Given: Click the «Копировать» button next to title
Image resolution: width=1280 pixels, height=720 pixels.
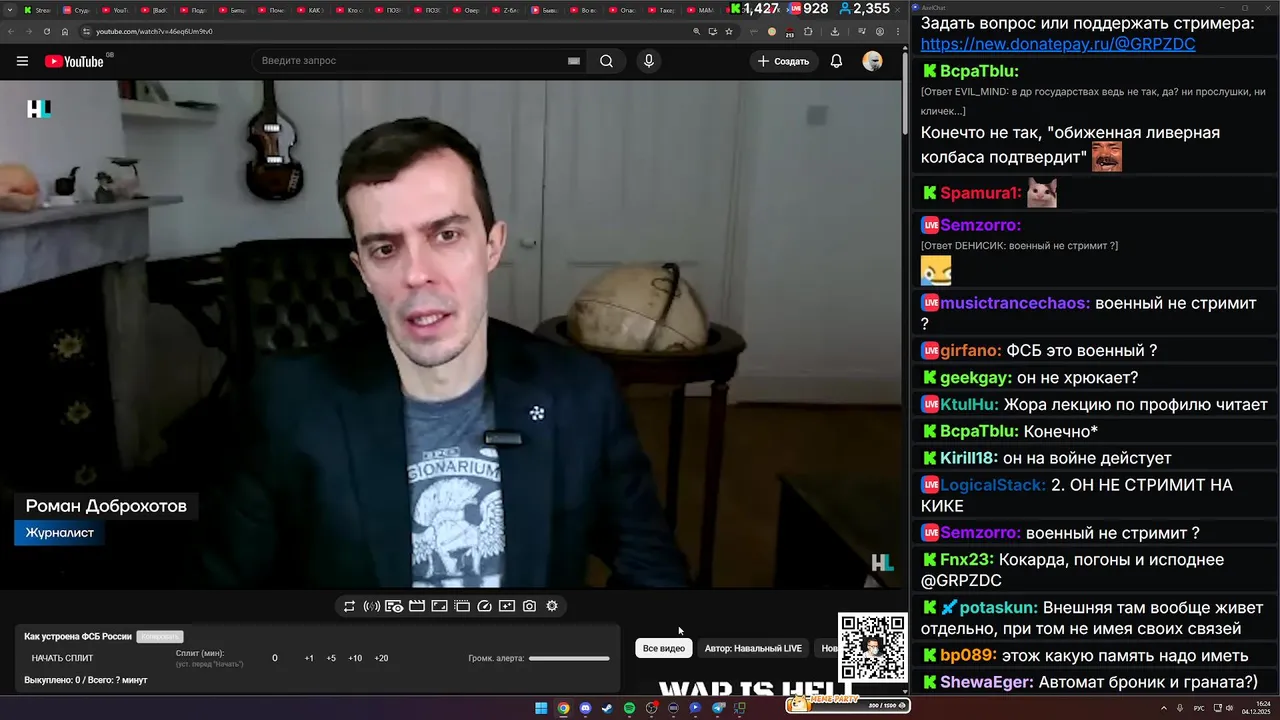Looking at the screenshot, I should point(160,637).
